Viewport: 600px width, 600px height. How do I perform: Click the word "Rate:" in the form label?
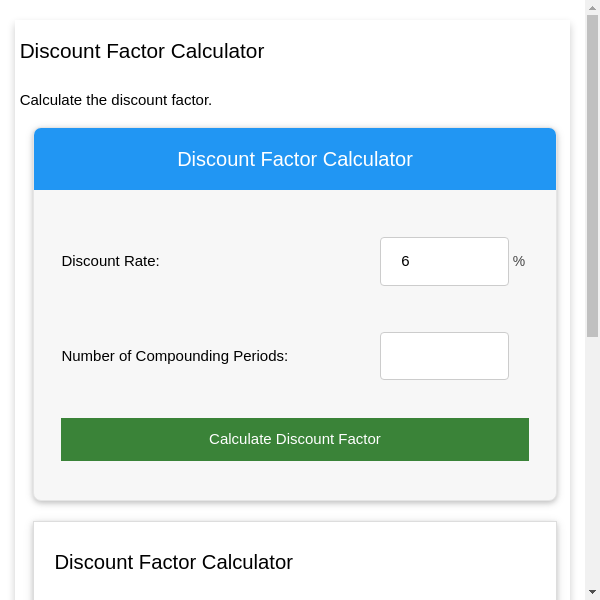(x=138, y=261)
